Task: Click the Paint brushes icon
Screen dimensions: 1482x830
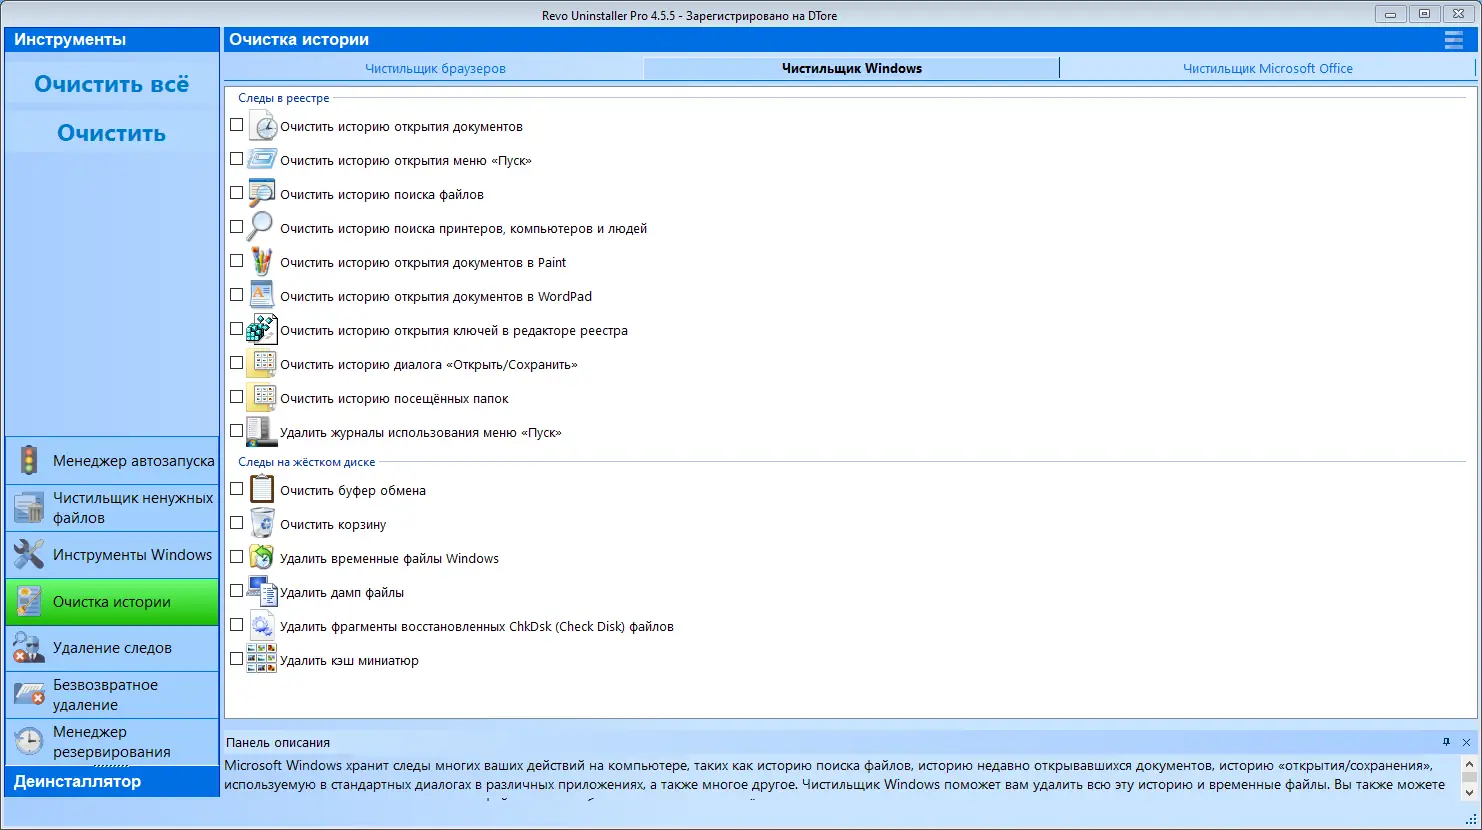Action: [x=262, y=262]
